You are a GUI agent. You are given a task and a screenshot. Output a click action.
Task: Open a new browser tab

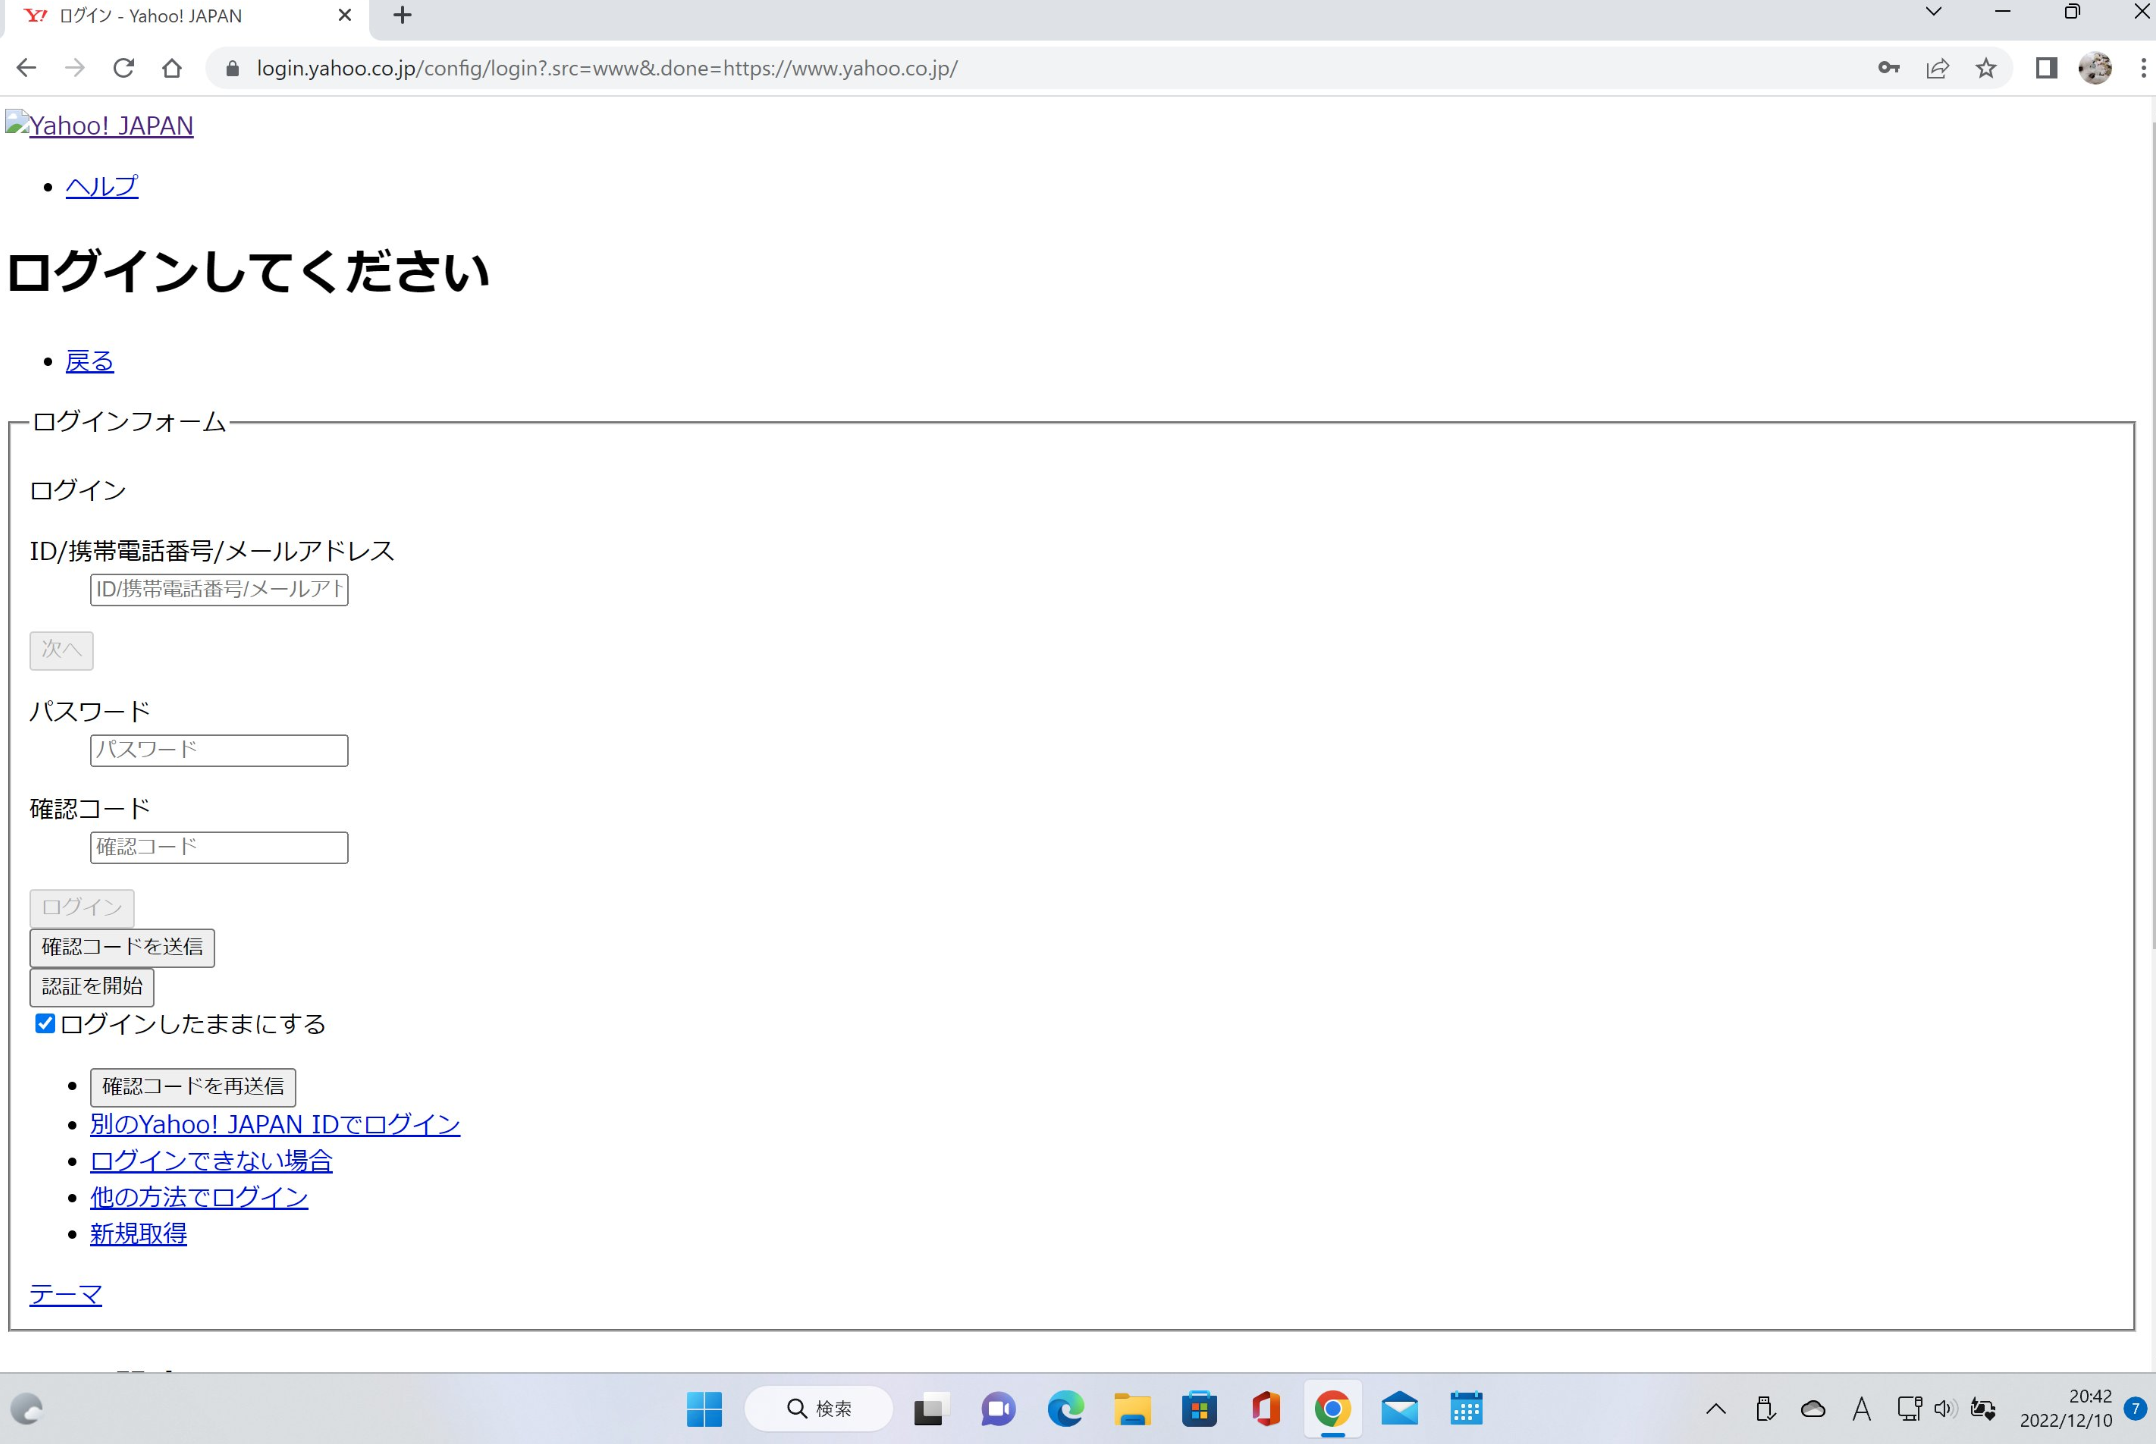tap(402, 15)
